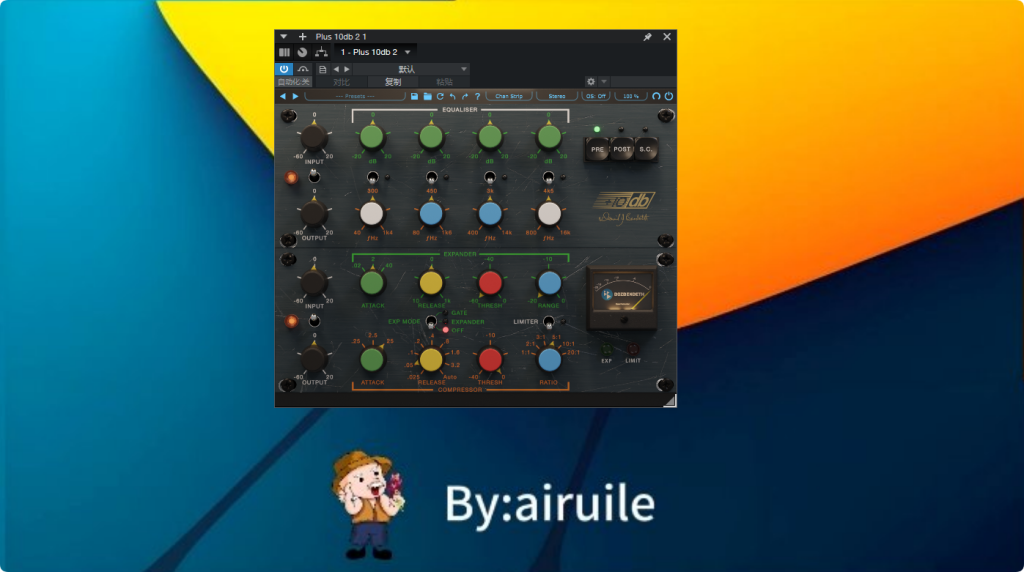Click the first green EQ gain knob
This screenshot has height=572, width=1024.
372,137
